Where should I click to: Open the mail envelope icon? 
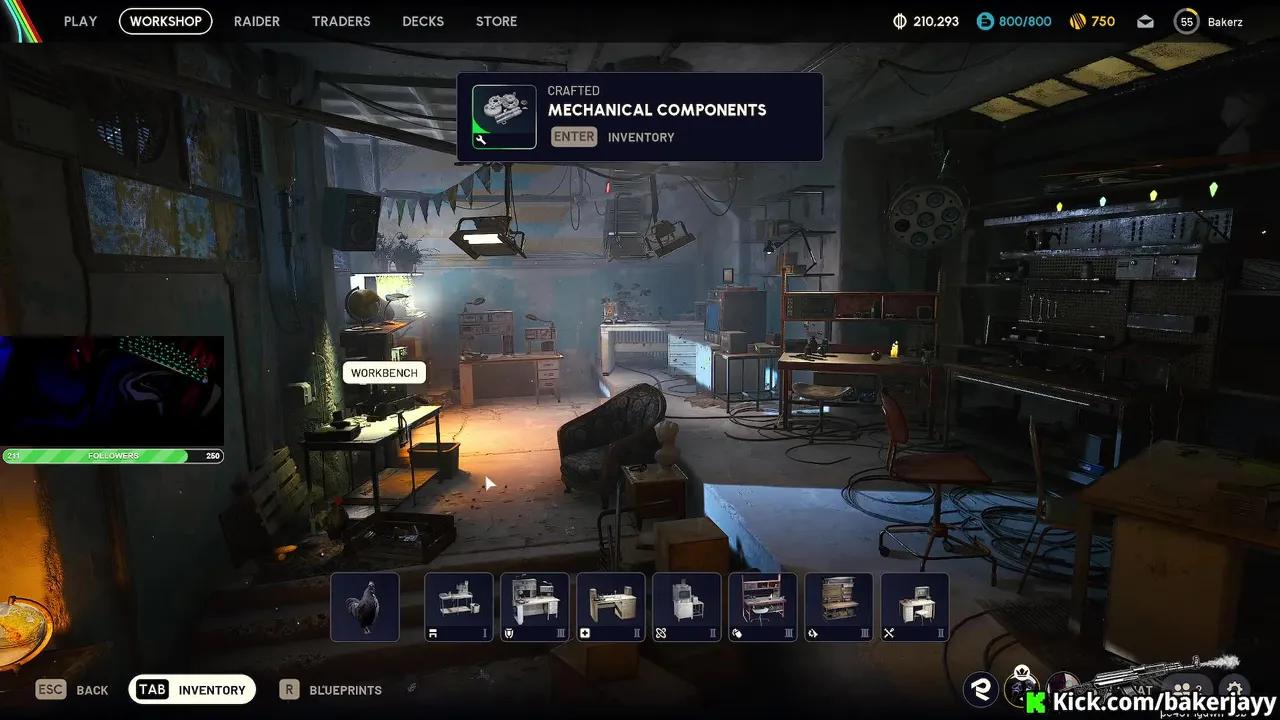[x=1146, y=21]
